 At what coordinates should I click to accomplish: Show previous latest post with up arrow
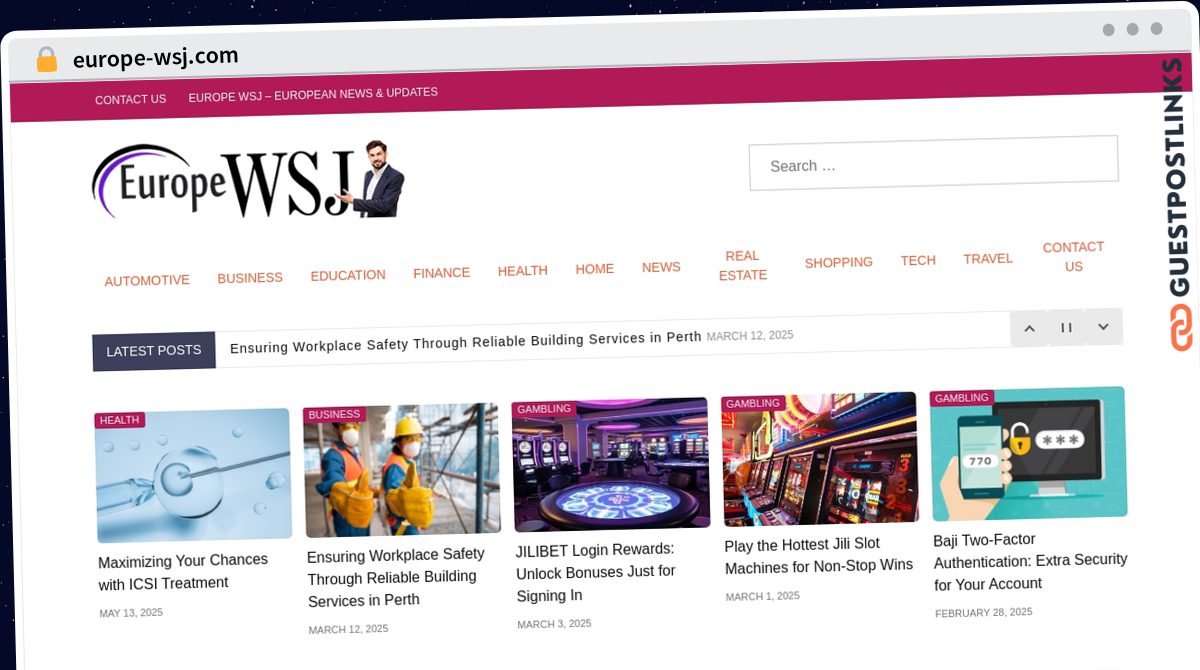[x=1029, y=328]
